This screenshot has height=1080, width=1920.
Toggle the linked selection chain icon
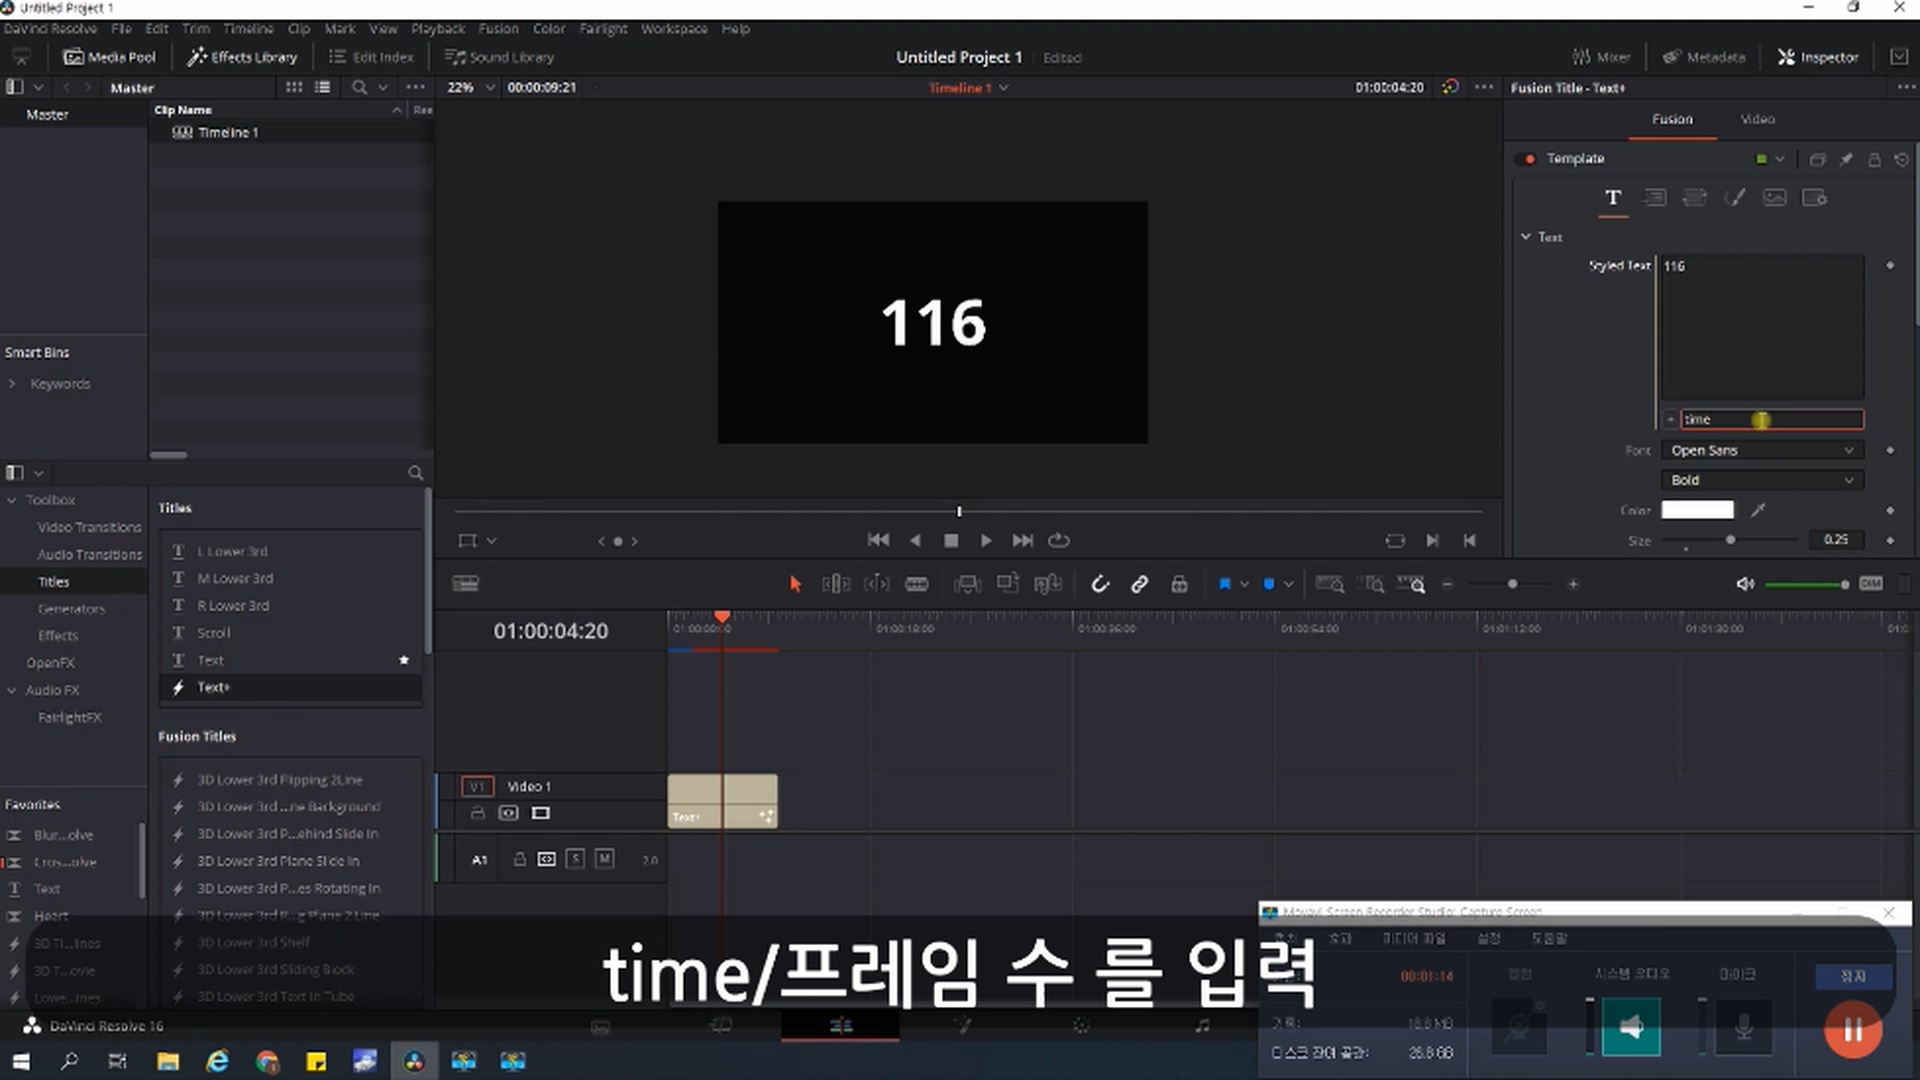click(x=1139, y=584)
